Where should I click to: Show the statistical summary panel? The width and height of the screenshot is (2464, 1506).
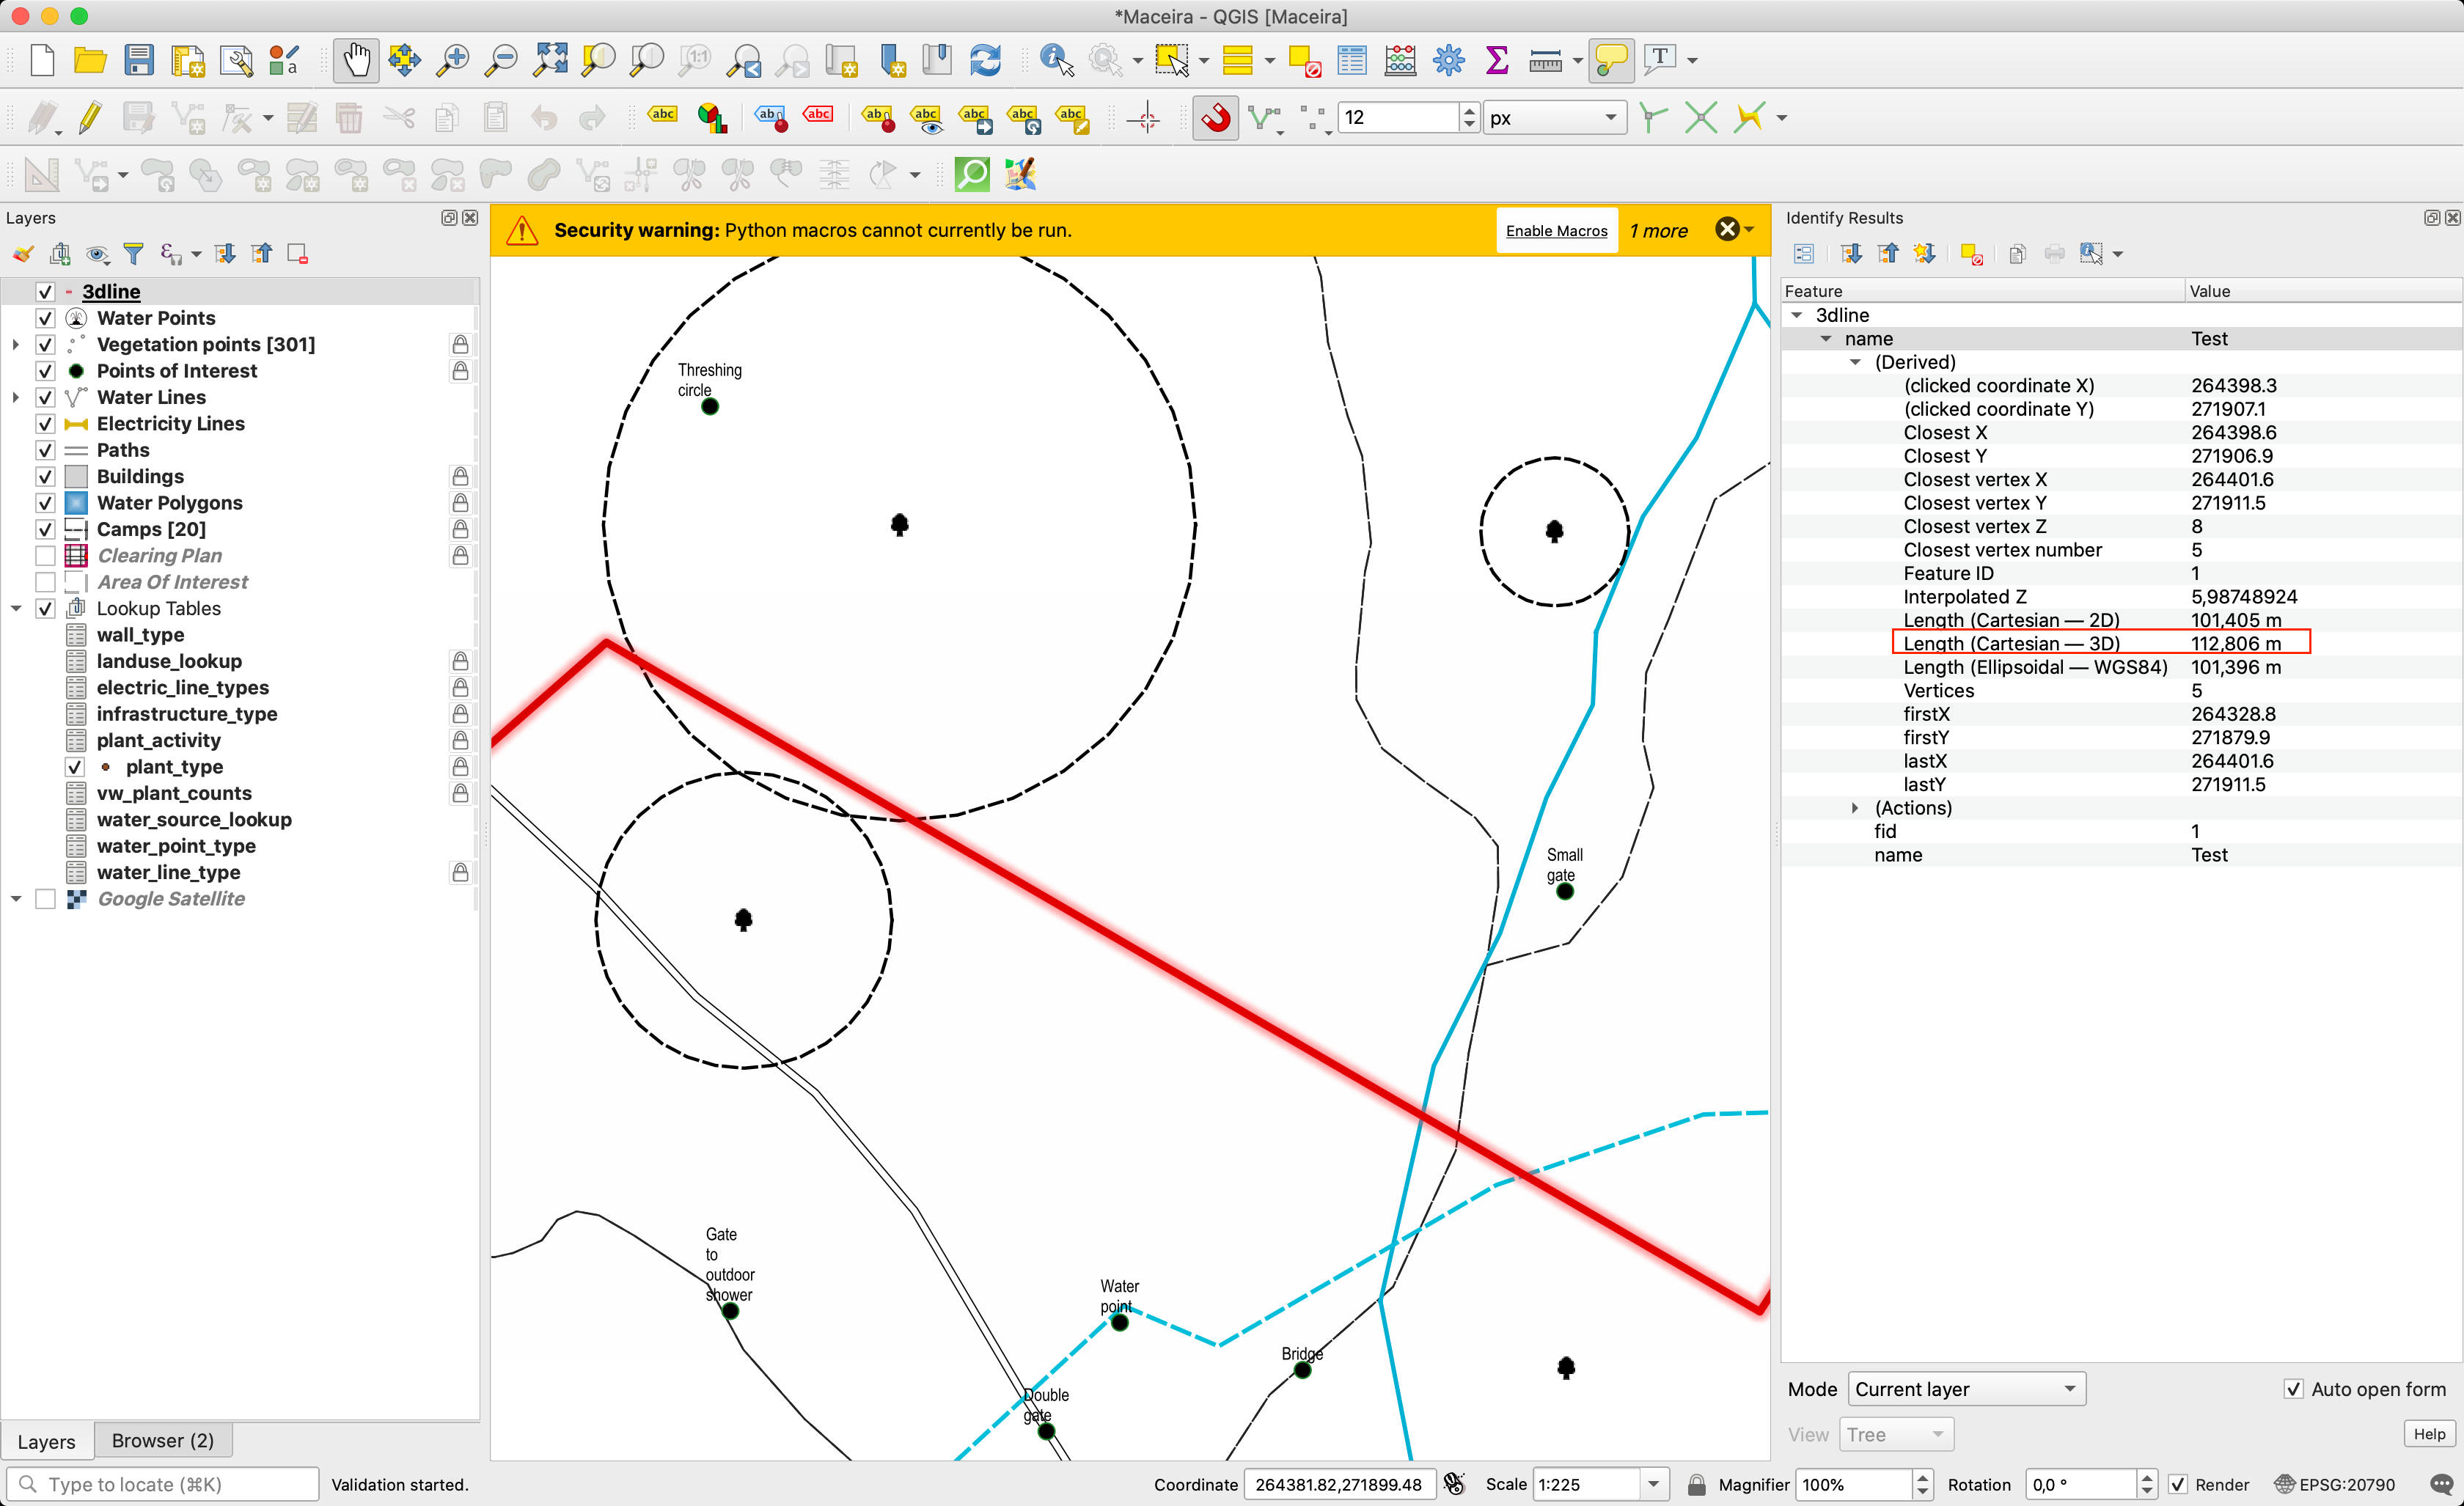click(x=1497, y=60)
